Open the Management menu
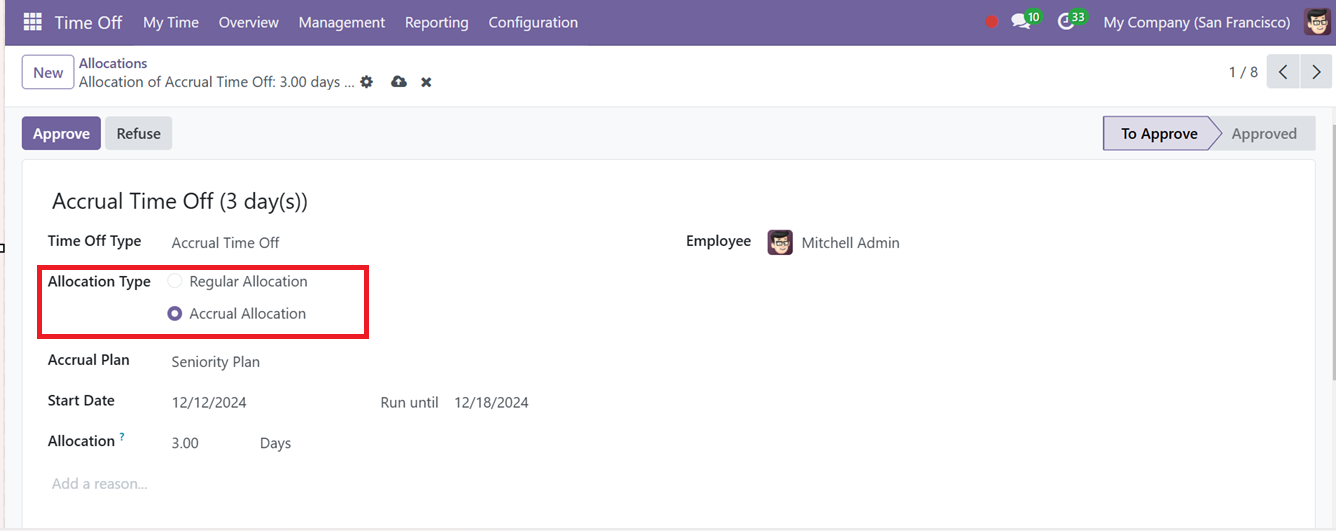 [x=342, y=22]
